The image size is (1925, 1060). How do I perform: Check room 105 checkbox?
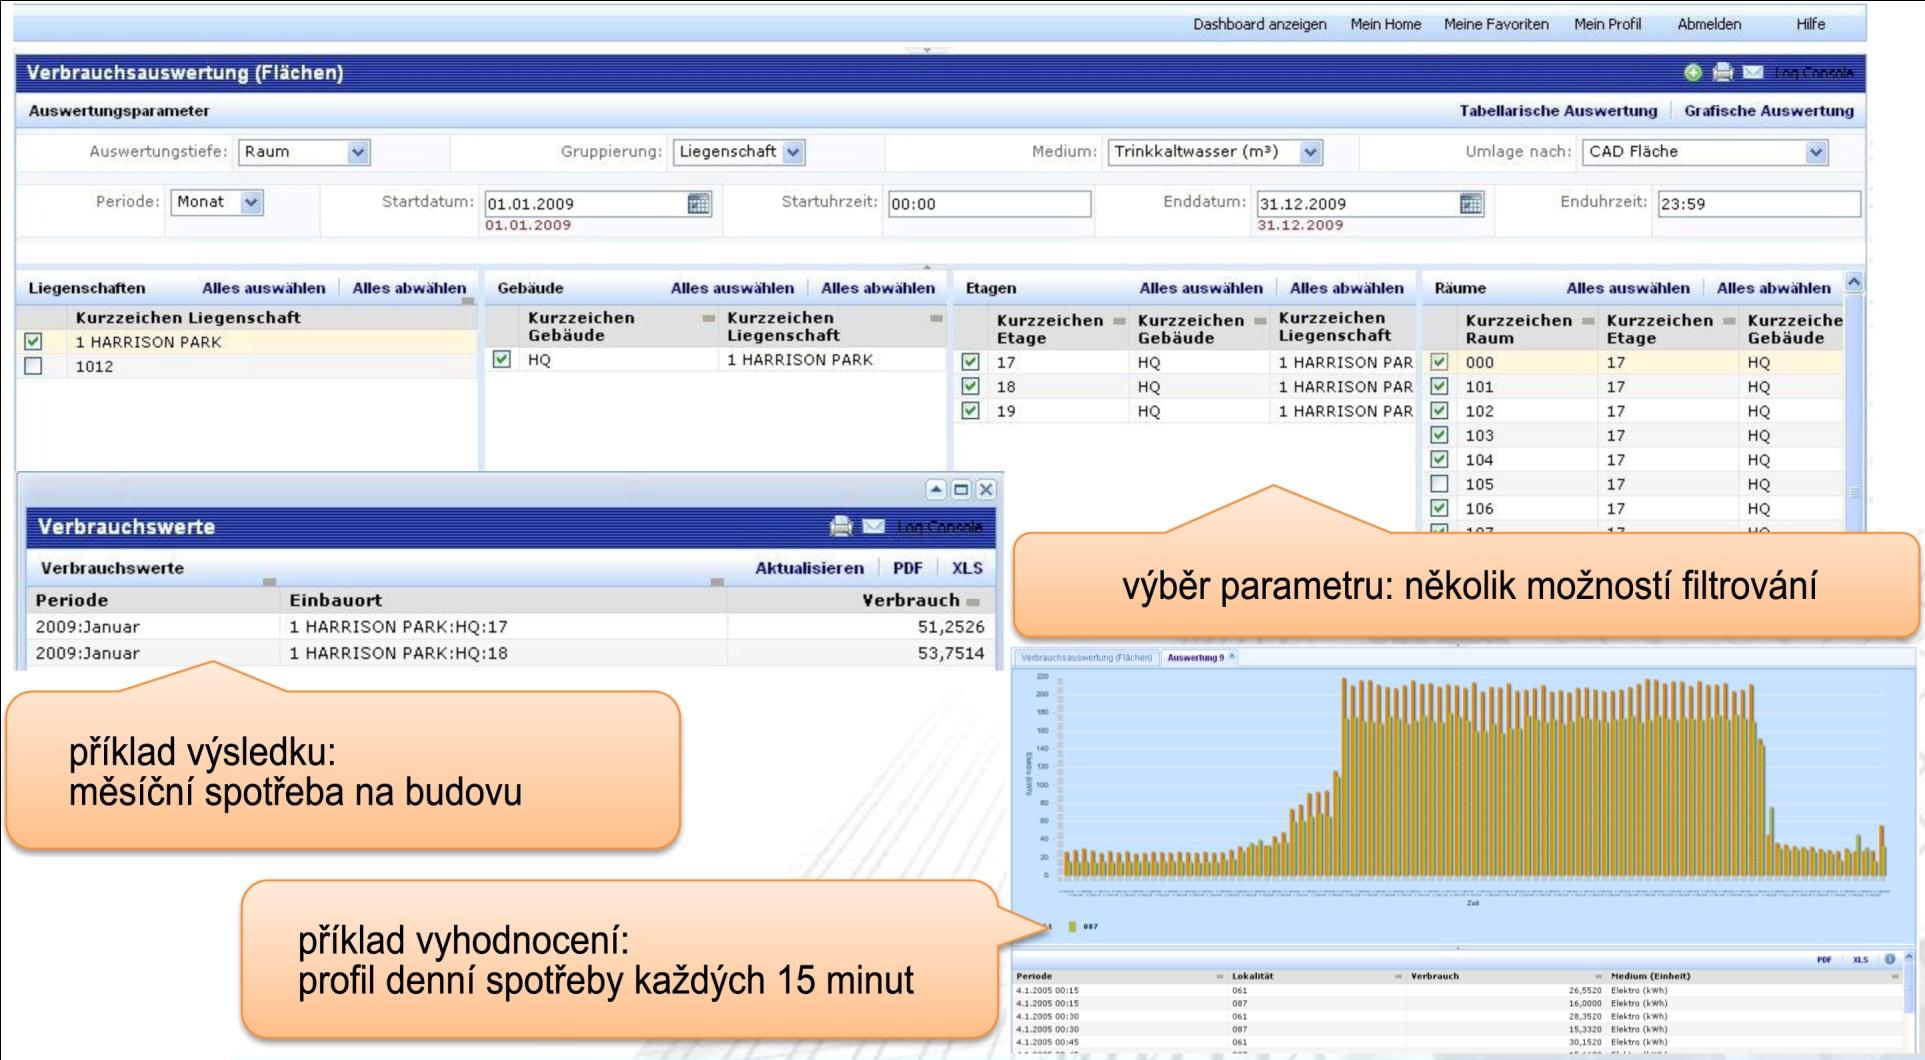click(1439, 484)
